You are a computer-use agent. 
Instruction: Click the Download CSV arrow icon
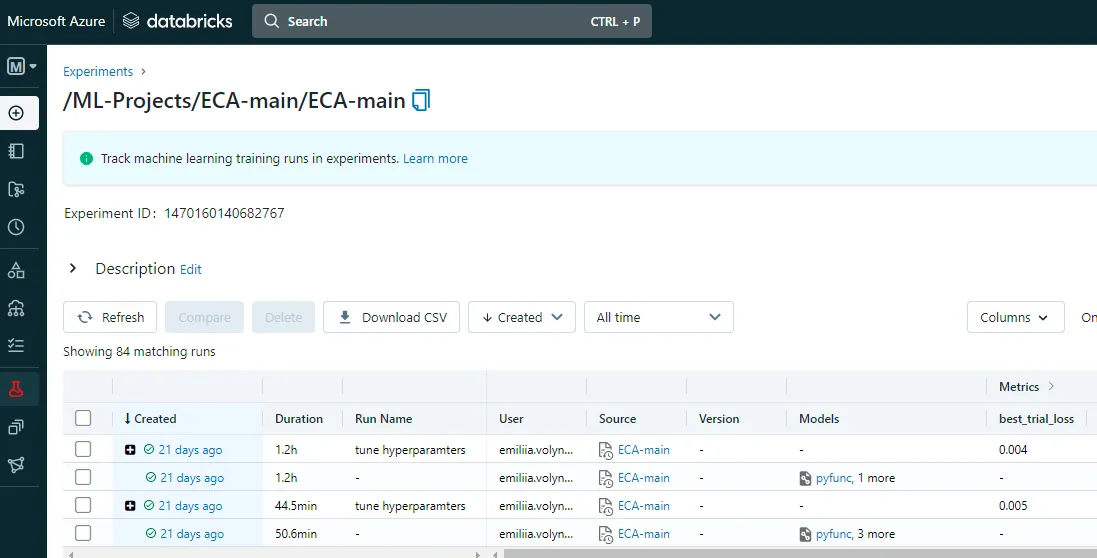point(345,317)
